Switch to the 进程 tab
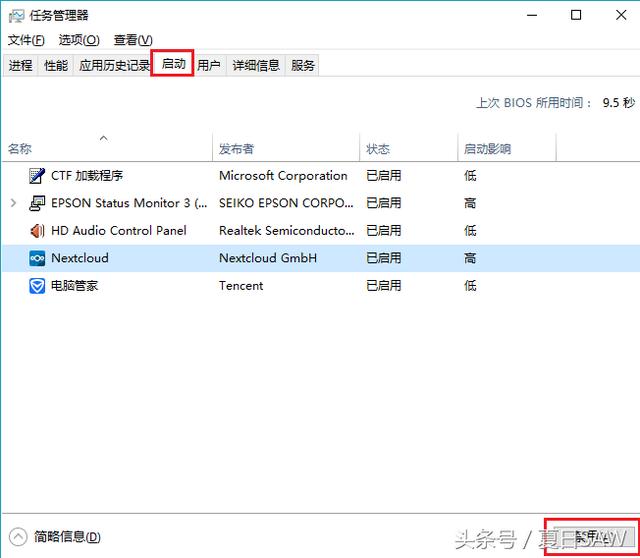This screenshot has height=558, width=640. pyautogui.click(x=20, y=66)
